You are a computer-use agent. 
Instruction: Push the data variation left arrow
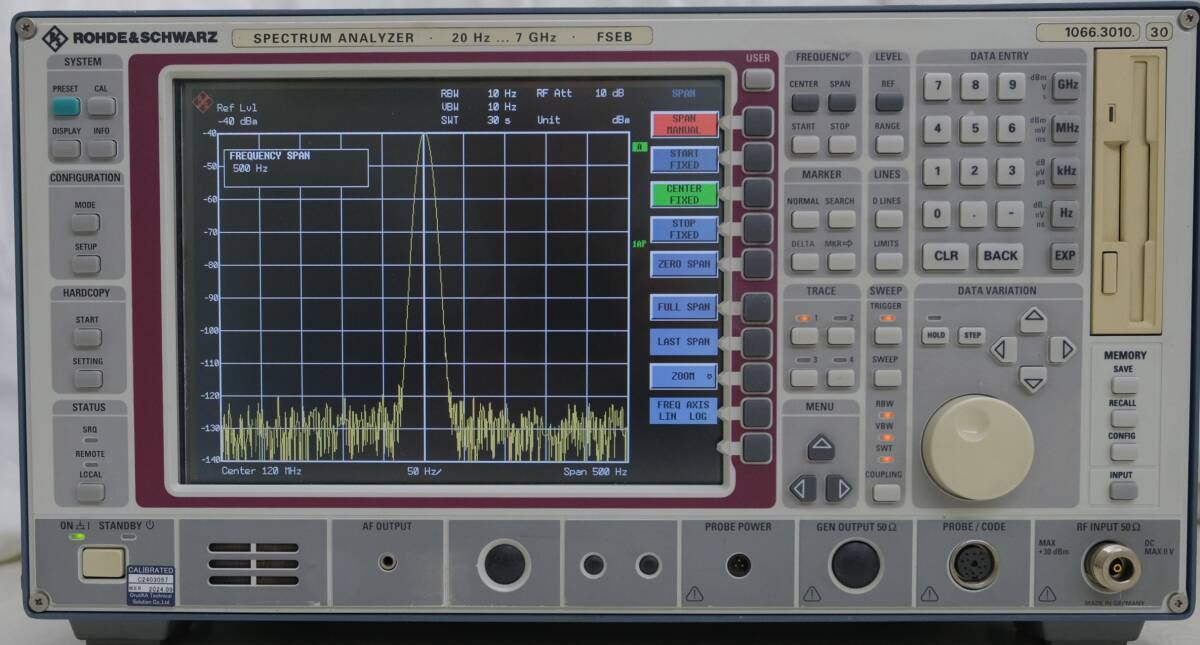click(x=1004, y=350)
